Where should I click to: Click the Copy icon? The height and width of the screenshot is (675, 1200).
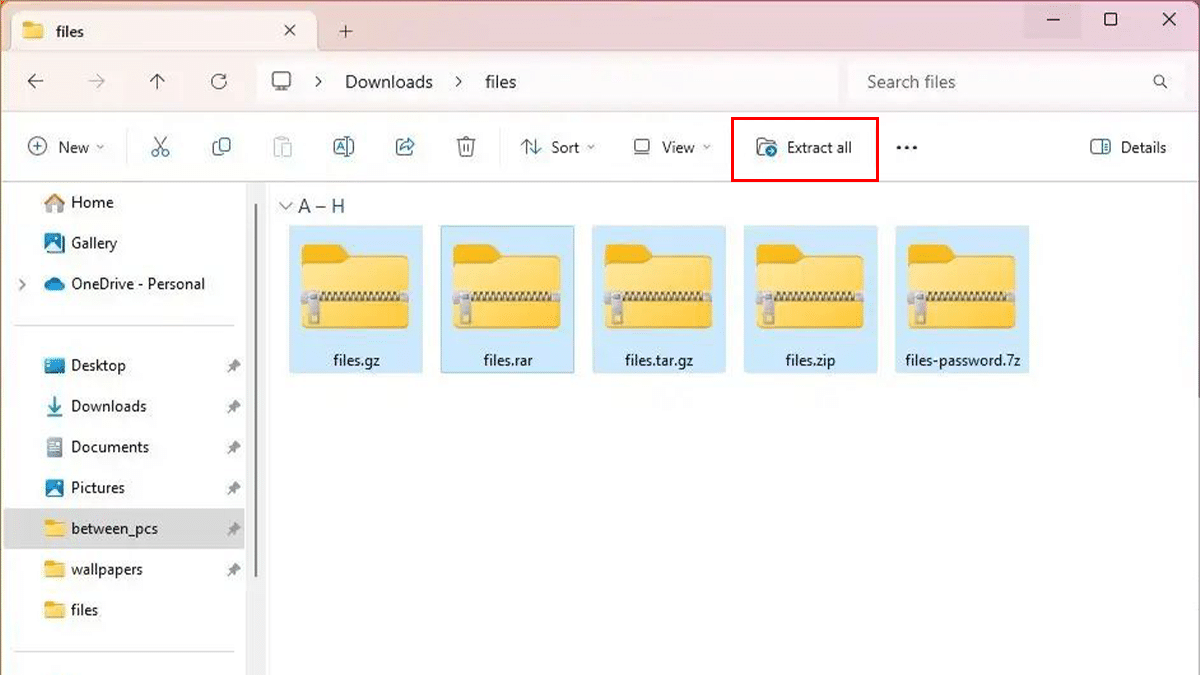tap(221, 147)
